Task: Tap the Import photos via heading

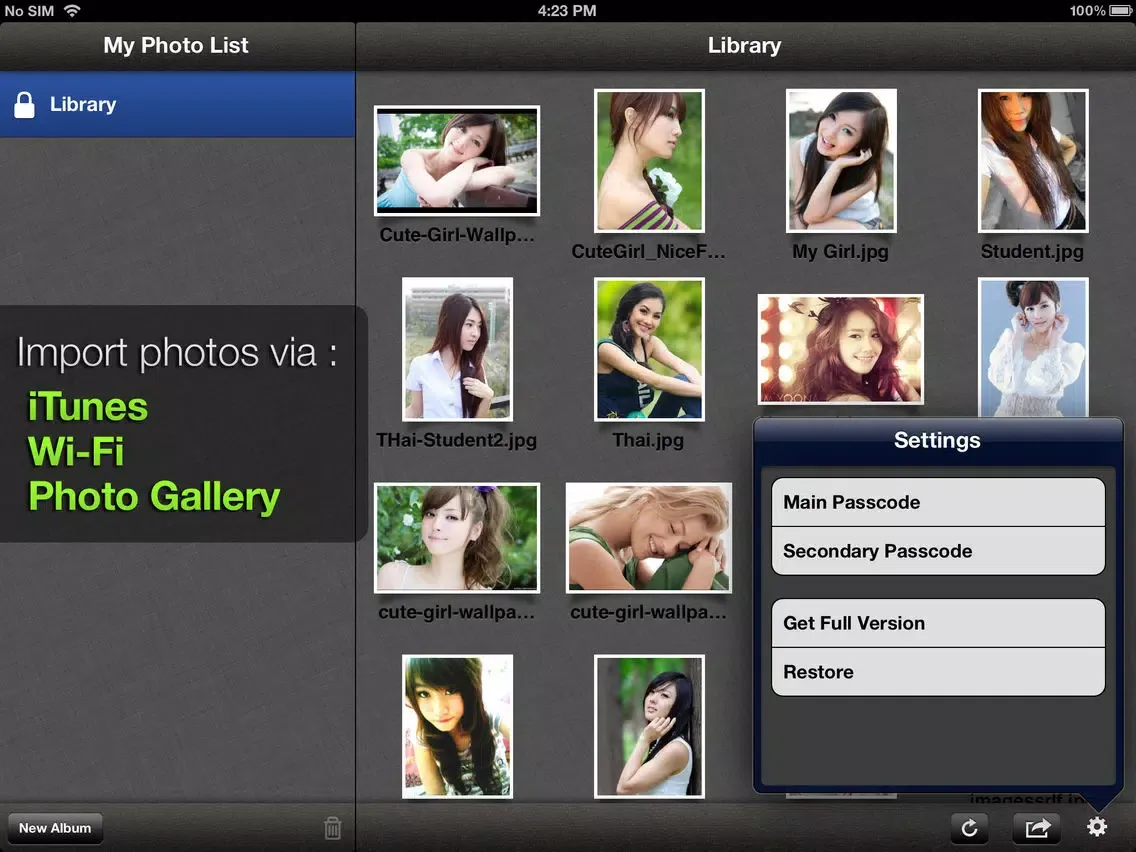Action: click(x=176, y=354)
